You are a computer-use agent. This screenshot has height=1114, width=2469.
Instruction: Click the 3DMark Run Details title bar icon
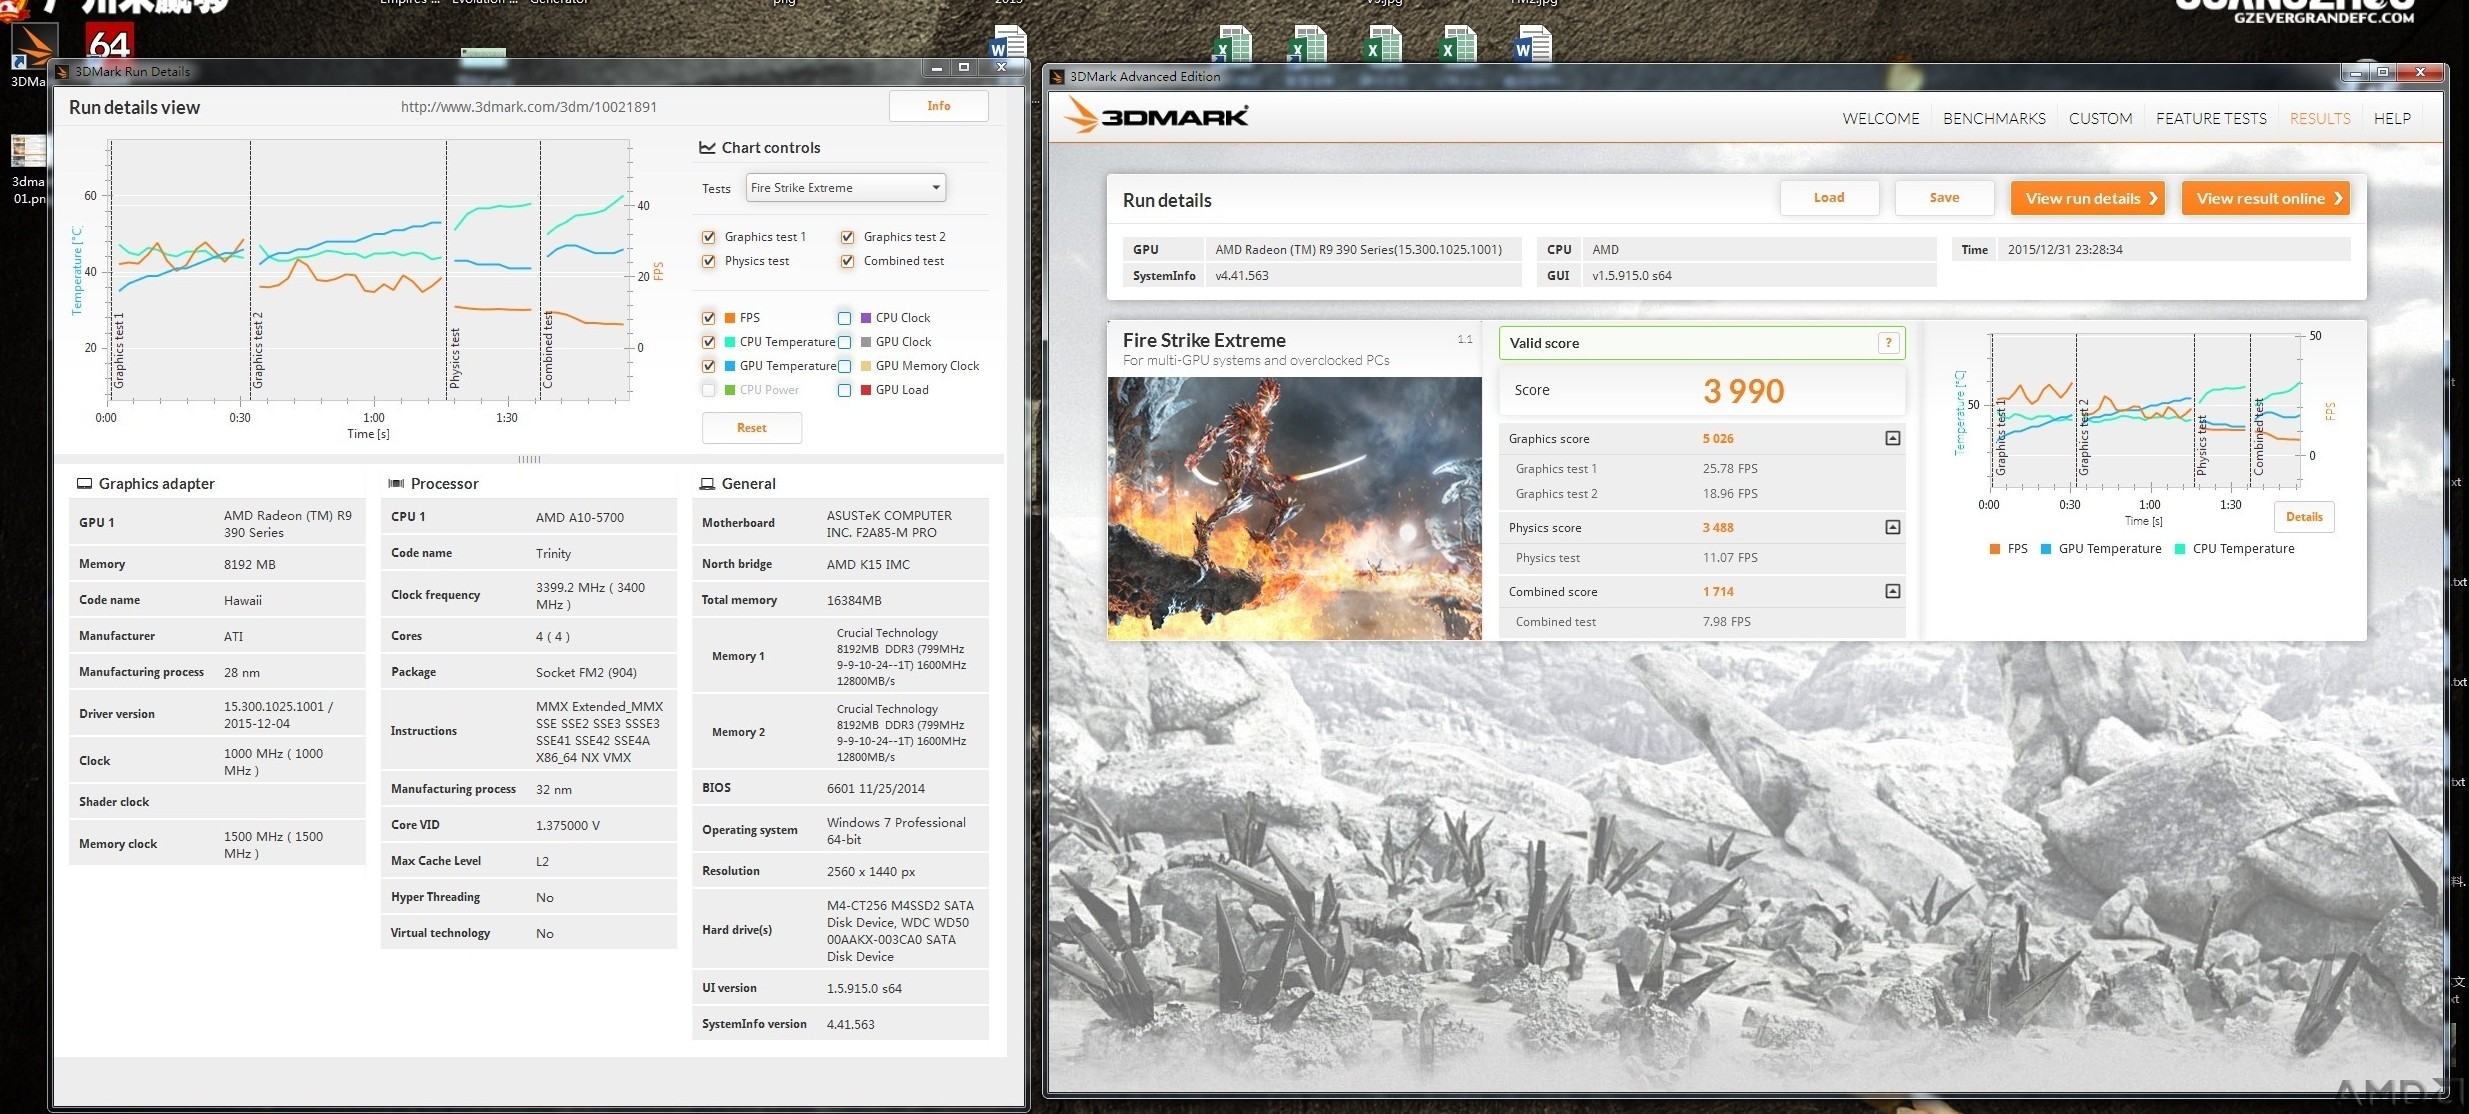[62, 72]
